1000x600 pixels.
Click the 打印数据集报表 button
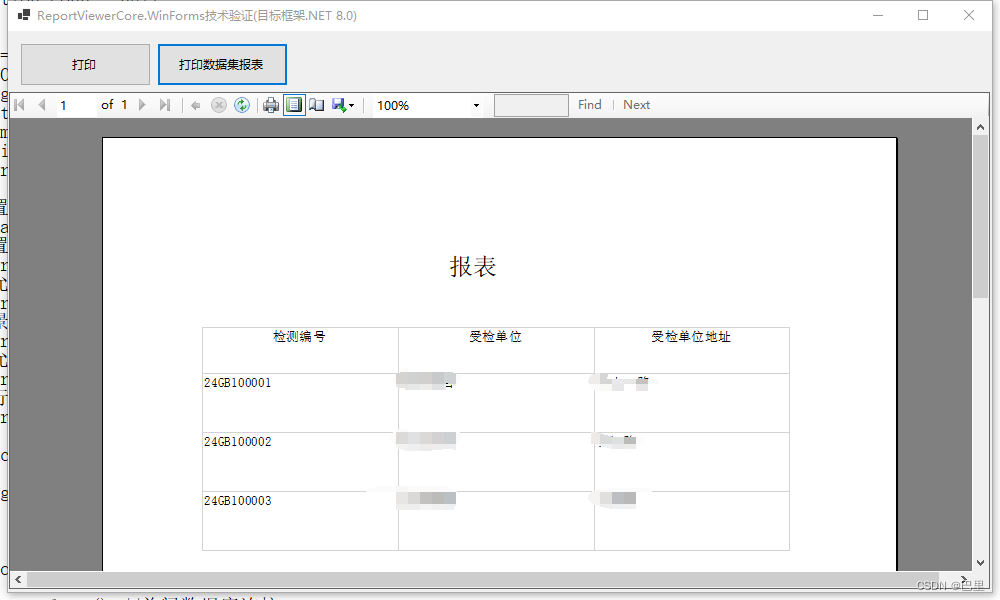coord(222,63)
